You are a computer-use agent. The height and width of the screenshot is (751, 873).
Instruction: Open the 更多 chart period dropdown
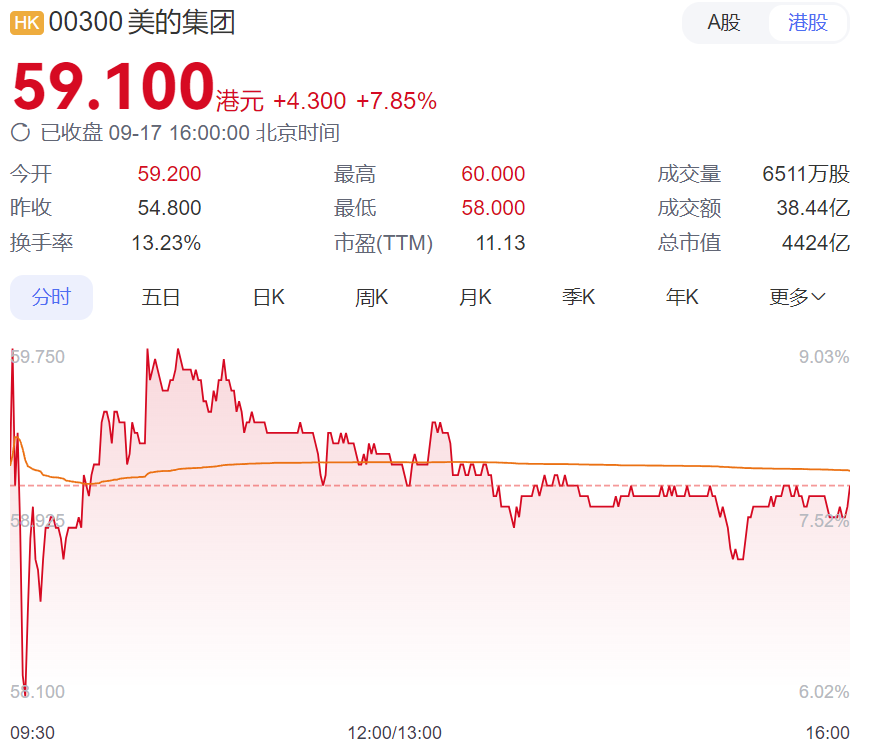point(797,297)
